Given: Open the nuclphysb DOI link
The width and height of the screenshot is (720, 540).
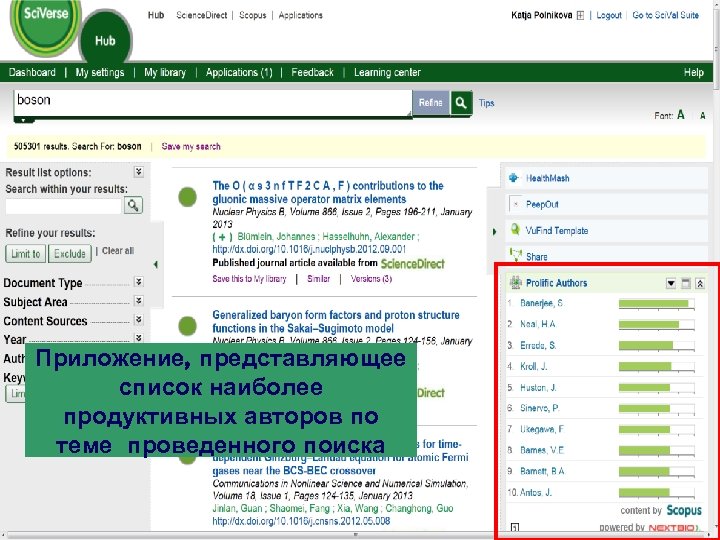Looking at the screenshot, I should tap(309, 249).
